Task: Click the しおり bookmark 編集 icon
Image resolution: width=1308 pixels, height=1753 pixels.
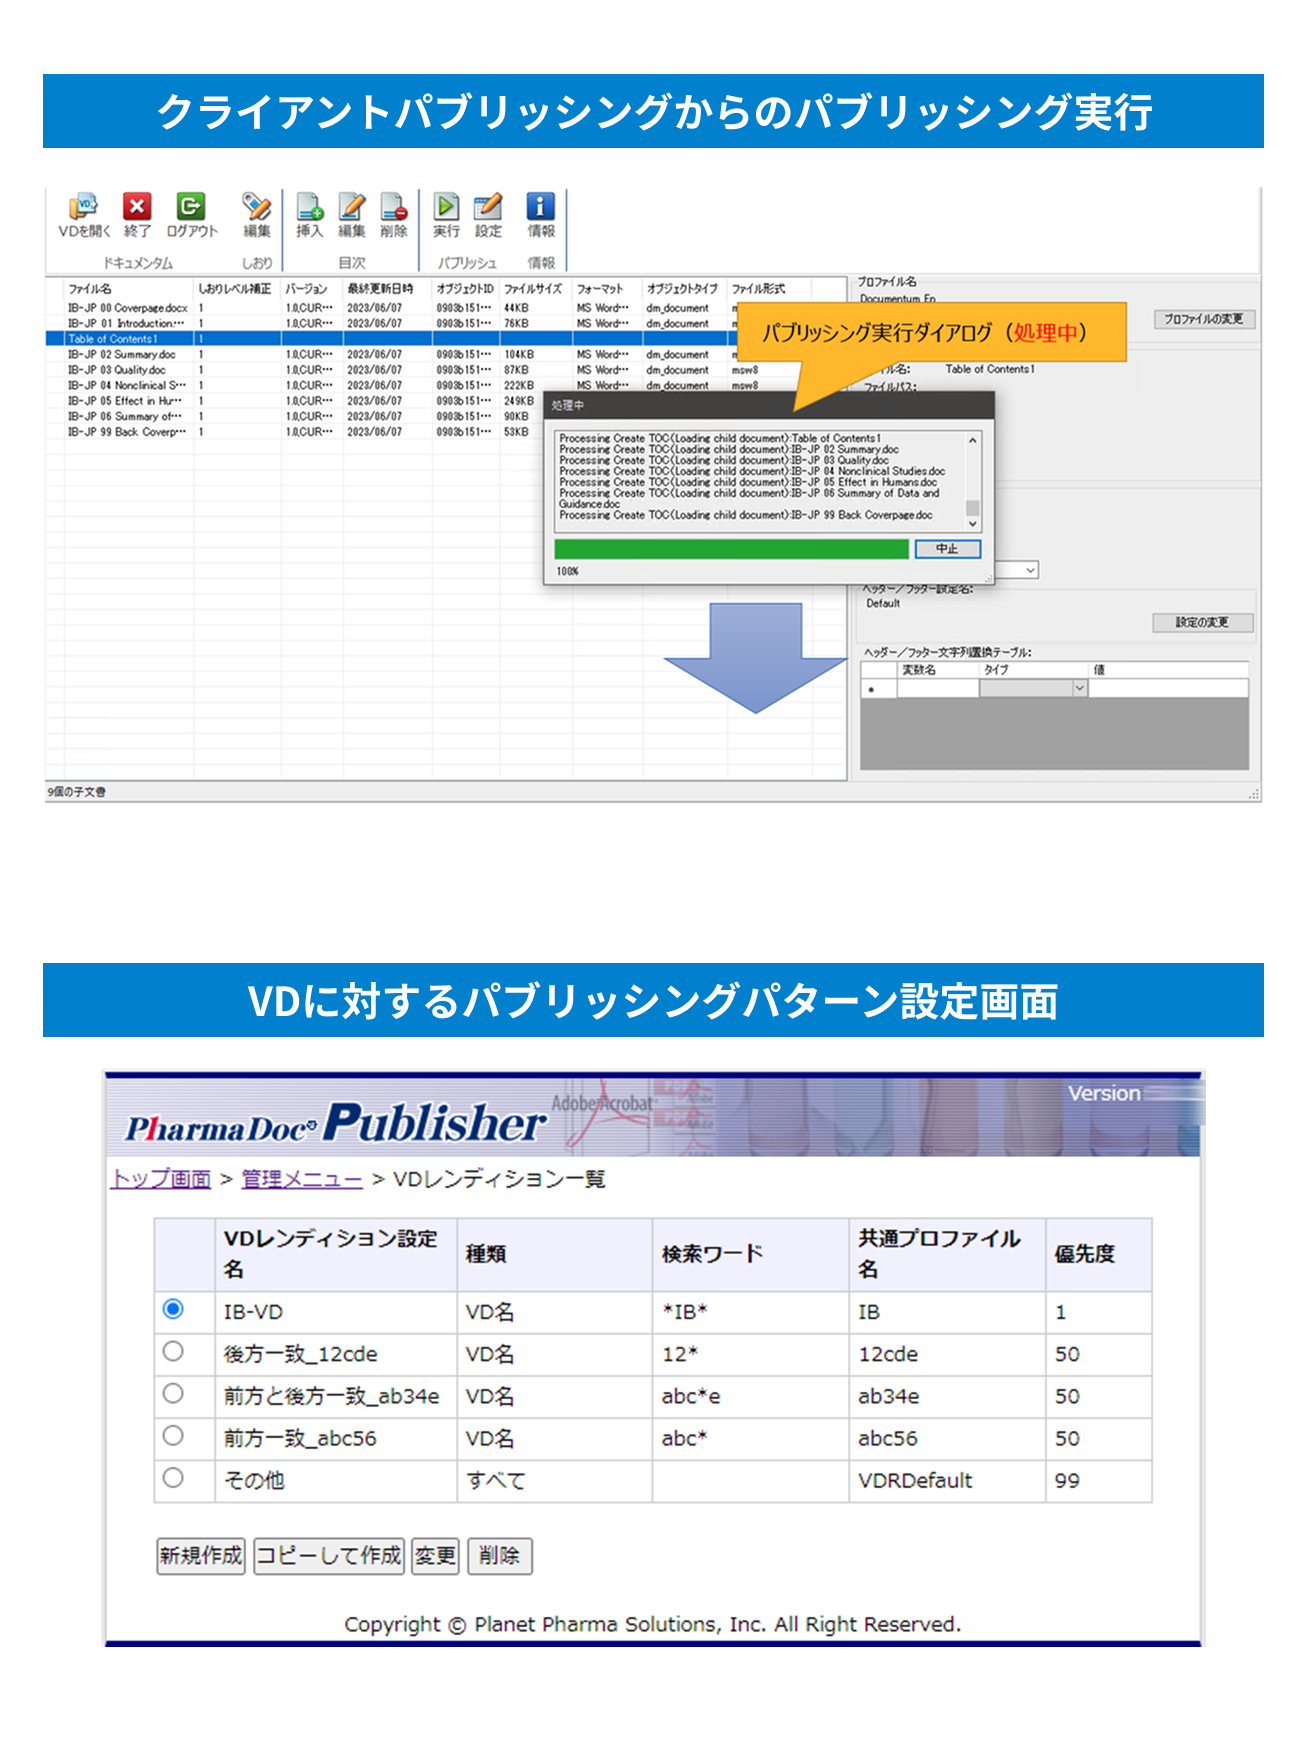Action: (x=257, y=207)
